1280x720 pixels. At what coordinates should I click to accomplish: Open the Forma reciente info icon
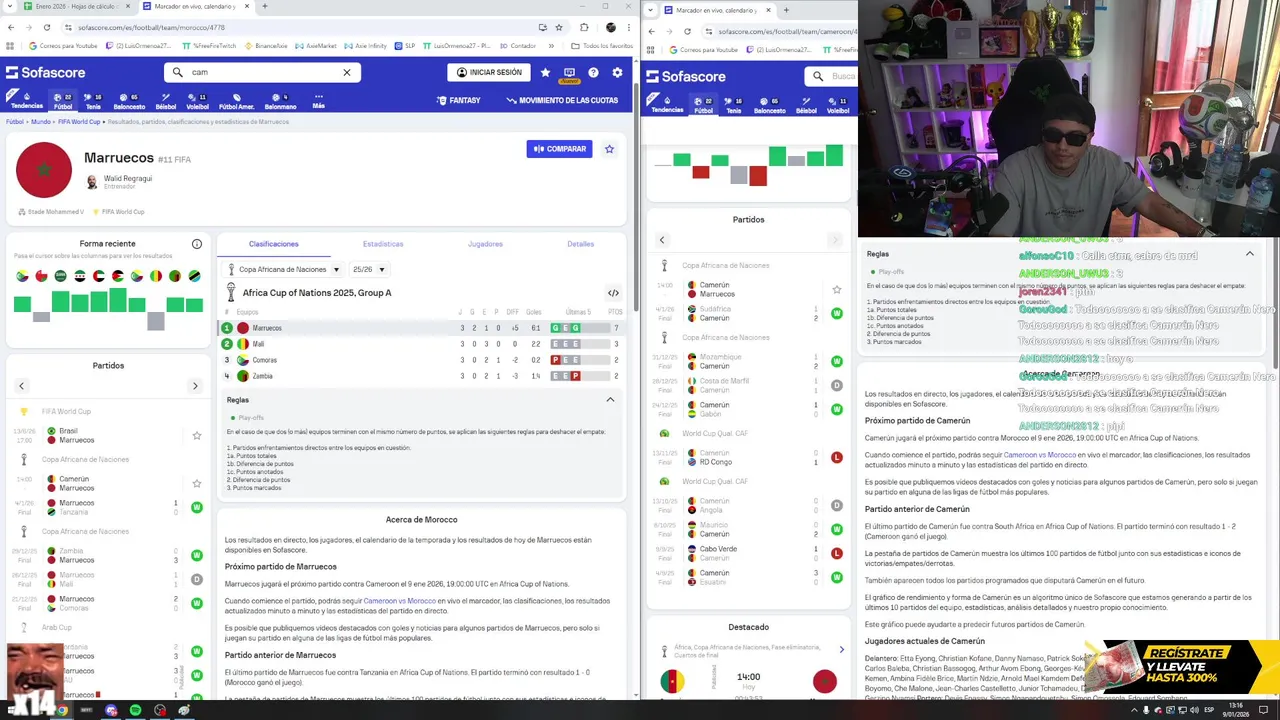[x=197, y=244]
